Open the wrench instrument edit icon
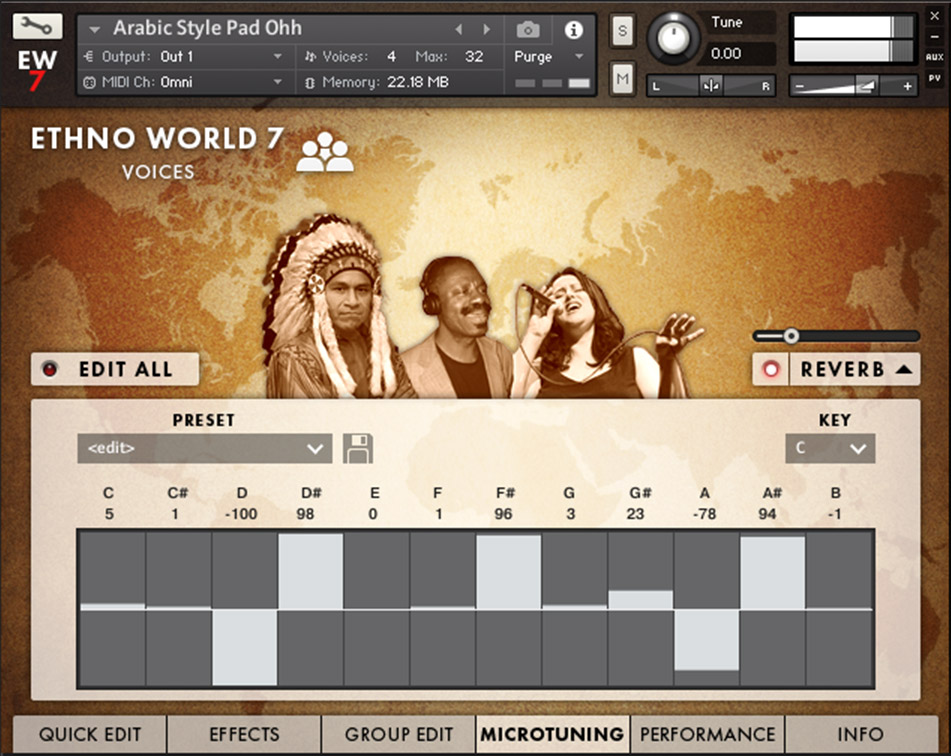The height and width of the screenshot is (756, 951). tap(37, 26)
